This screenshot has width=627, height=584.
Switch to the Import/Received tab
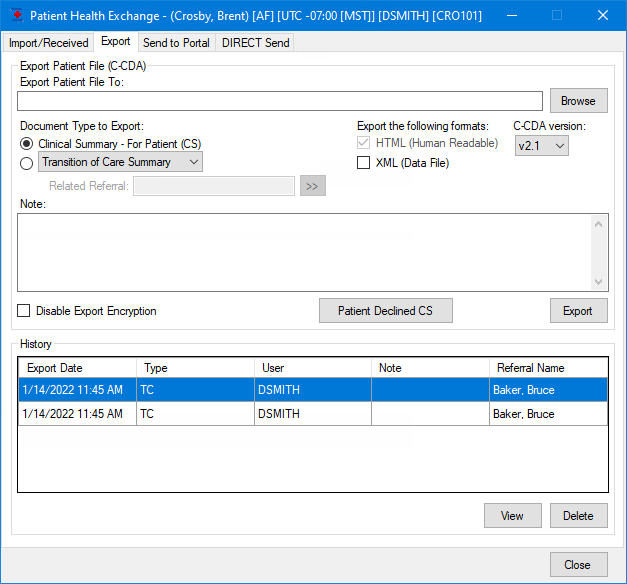(48, 43)
